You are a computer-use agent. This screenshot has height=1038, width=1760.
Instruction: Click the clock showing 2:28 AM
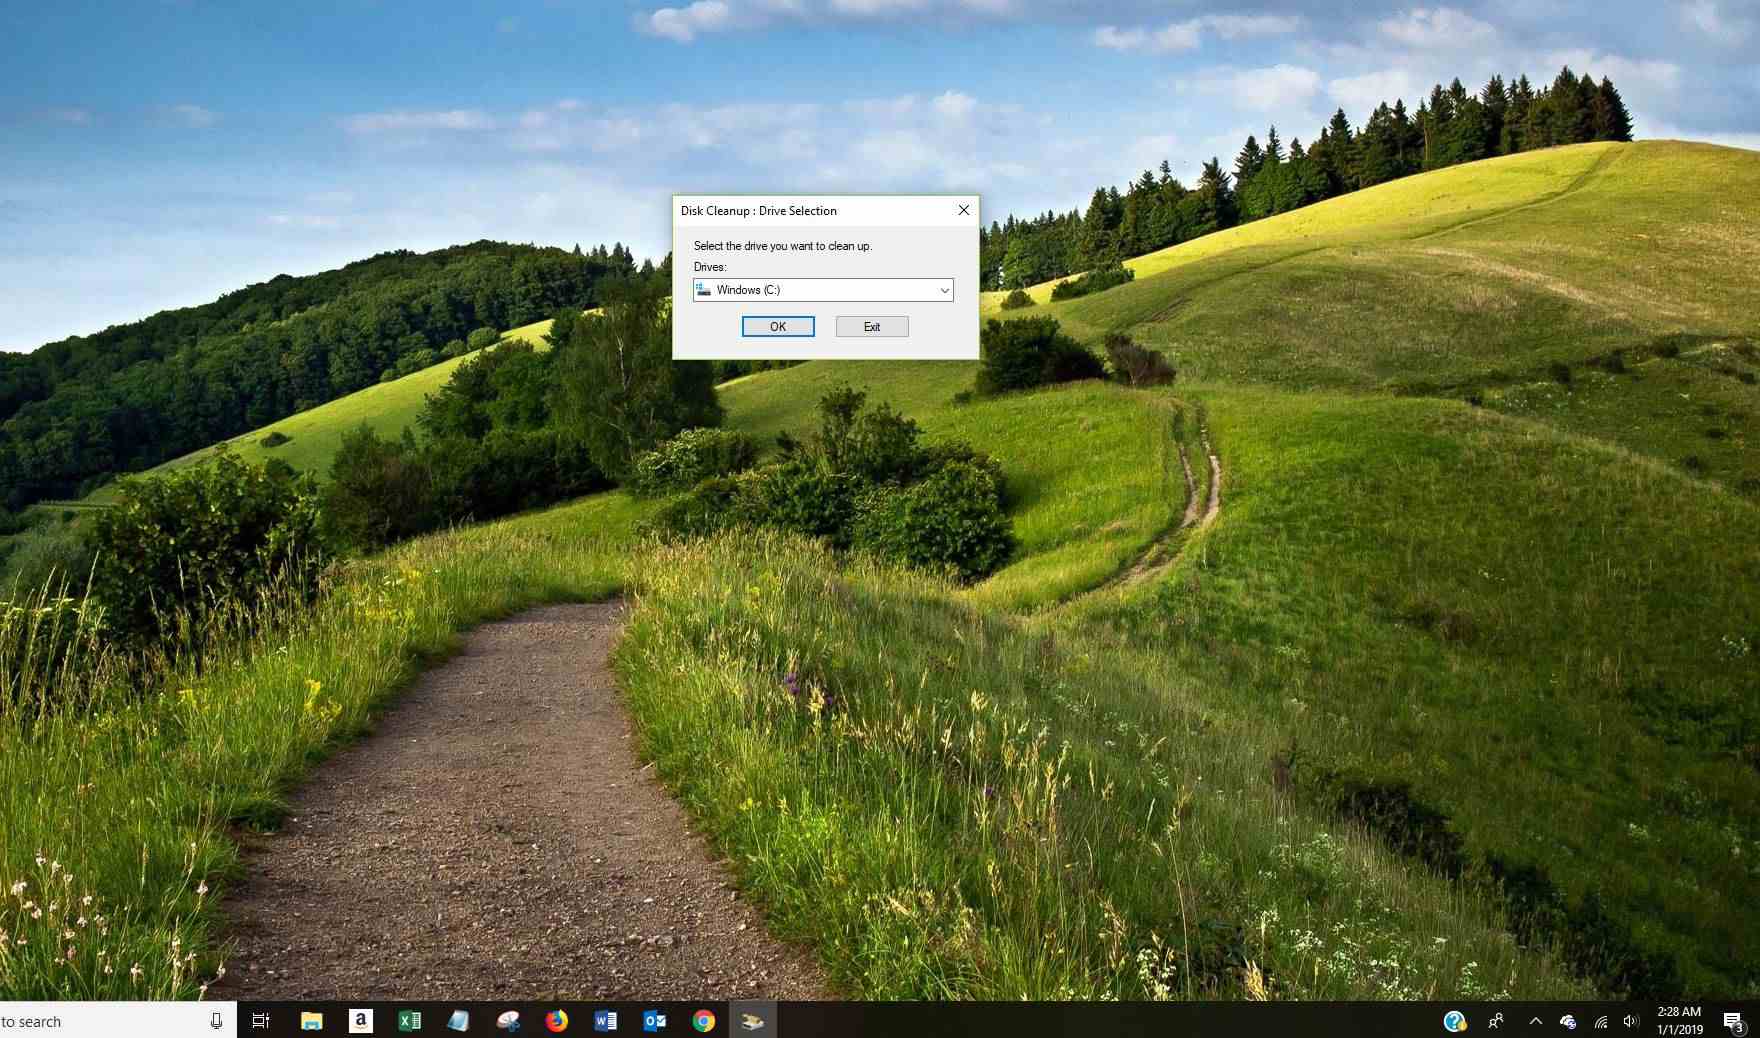point(1679,1020)
